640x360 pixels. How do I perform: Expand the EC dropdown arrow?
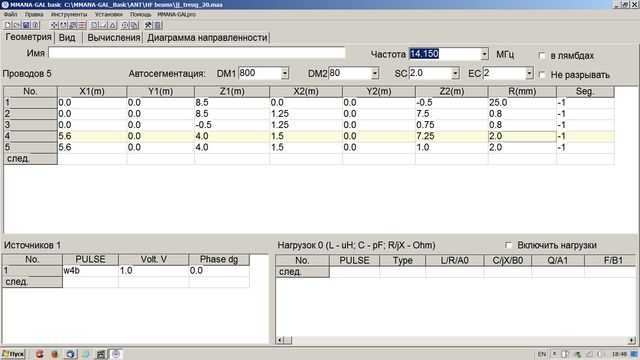529,73
